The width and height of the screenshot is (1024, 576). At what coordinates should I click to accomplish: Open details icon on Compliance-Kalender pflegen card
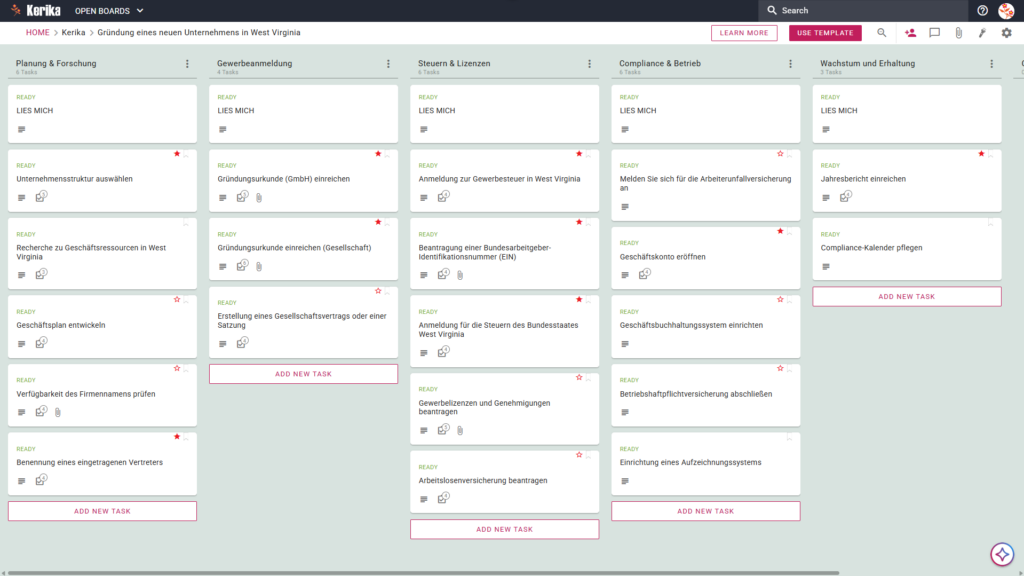point(826,266)
